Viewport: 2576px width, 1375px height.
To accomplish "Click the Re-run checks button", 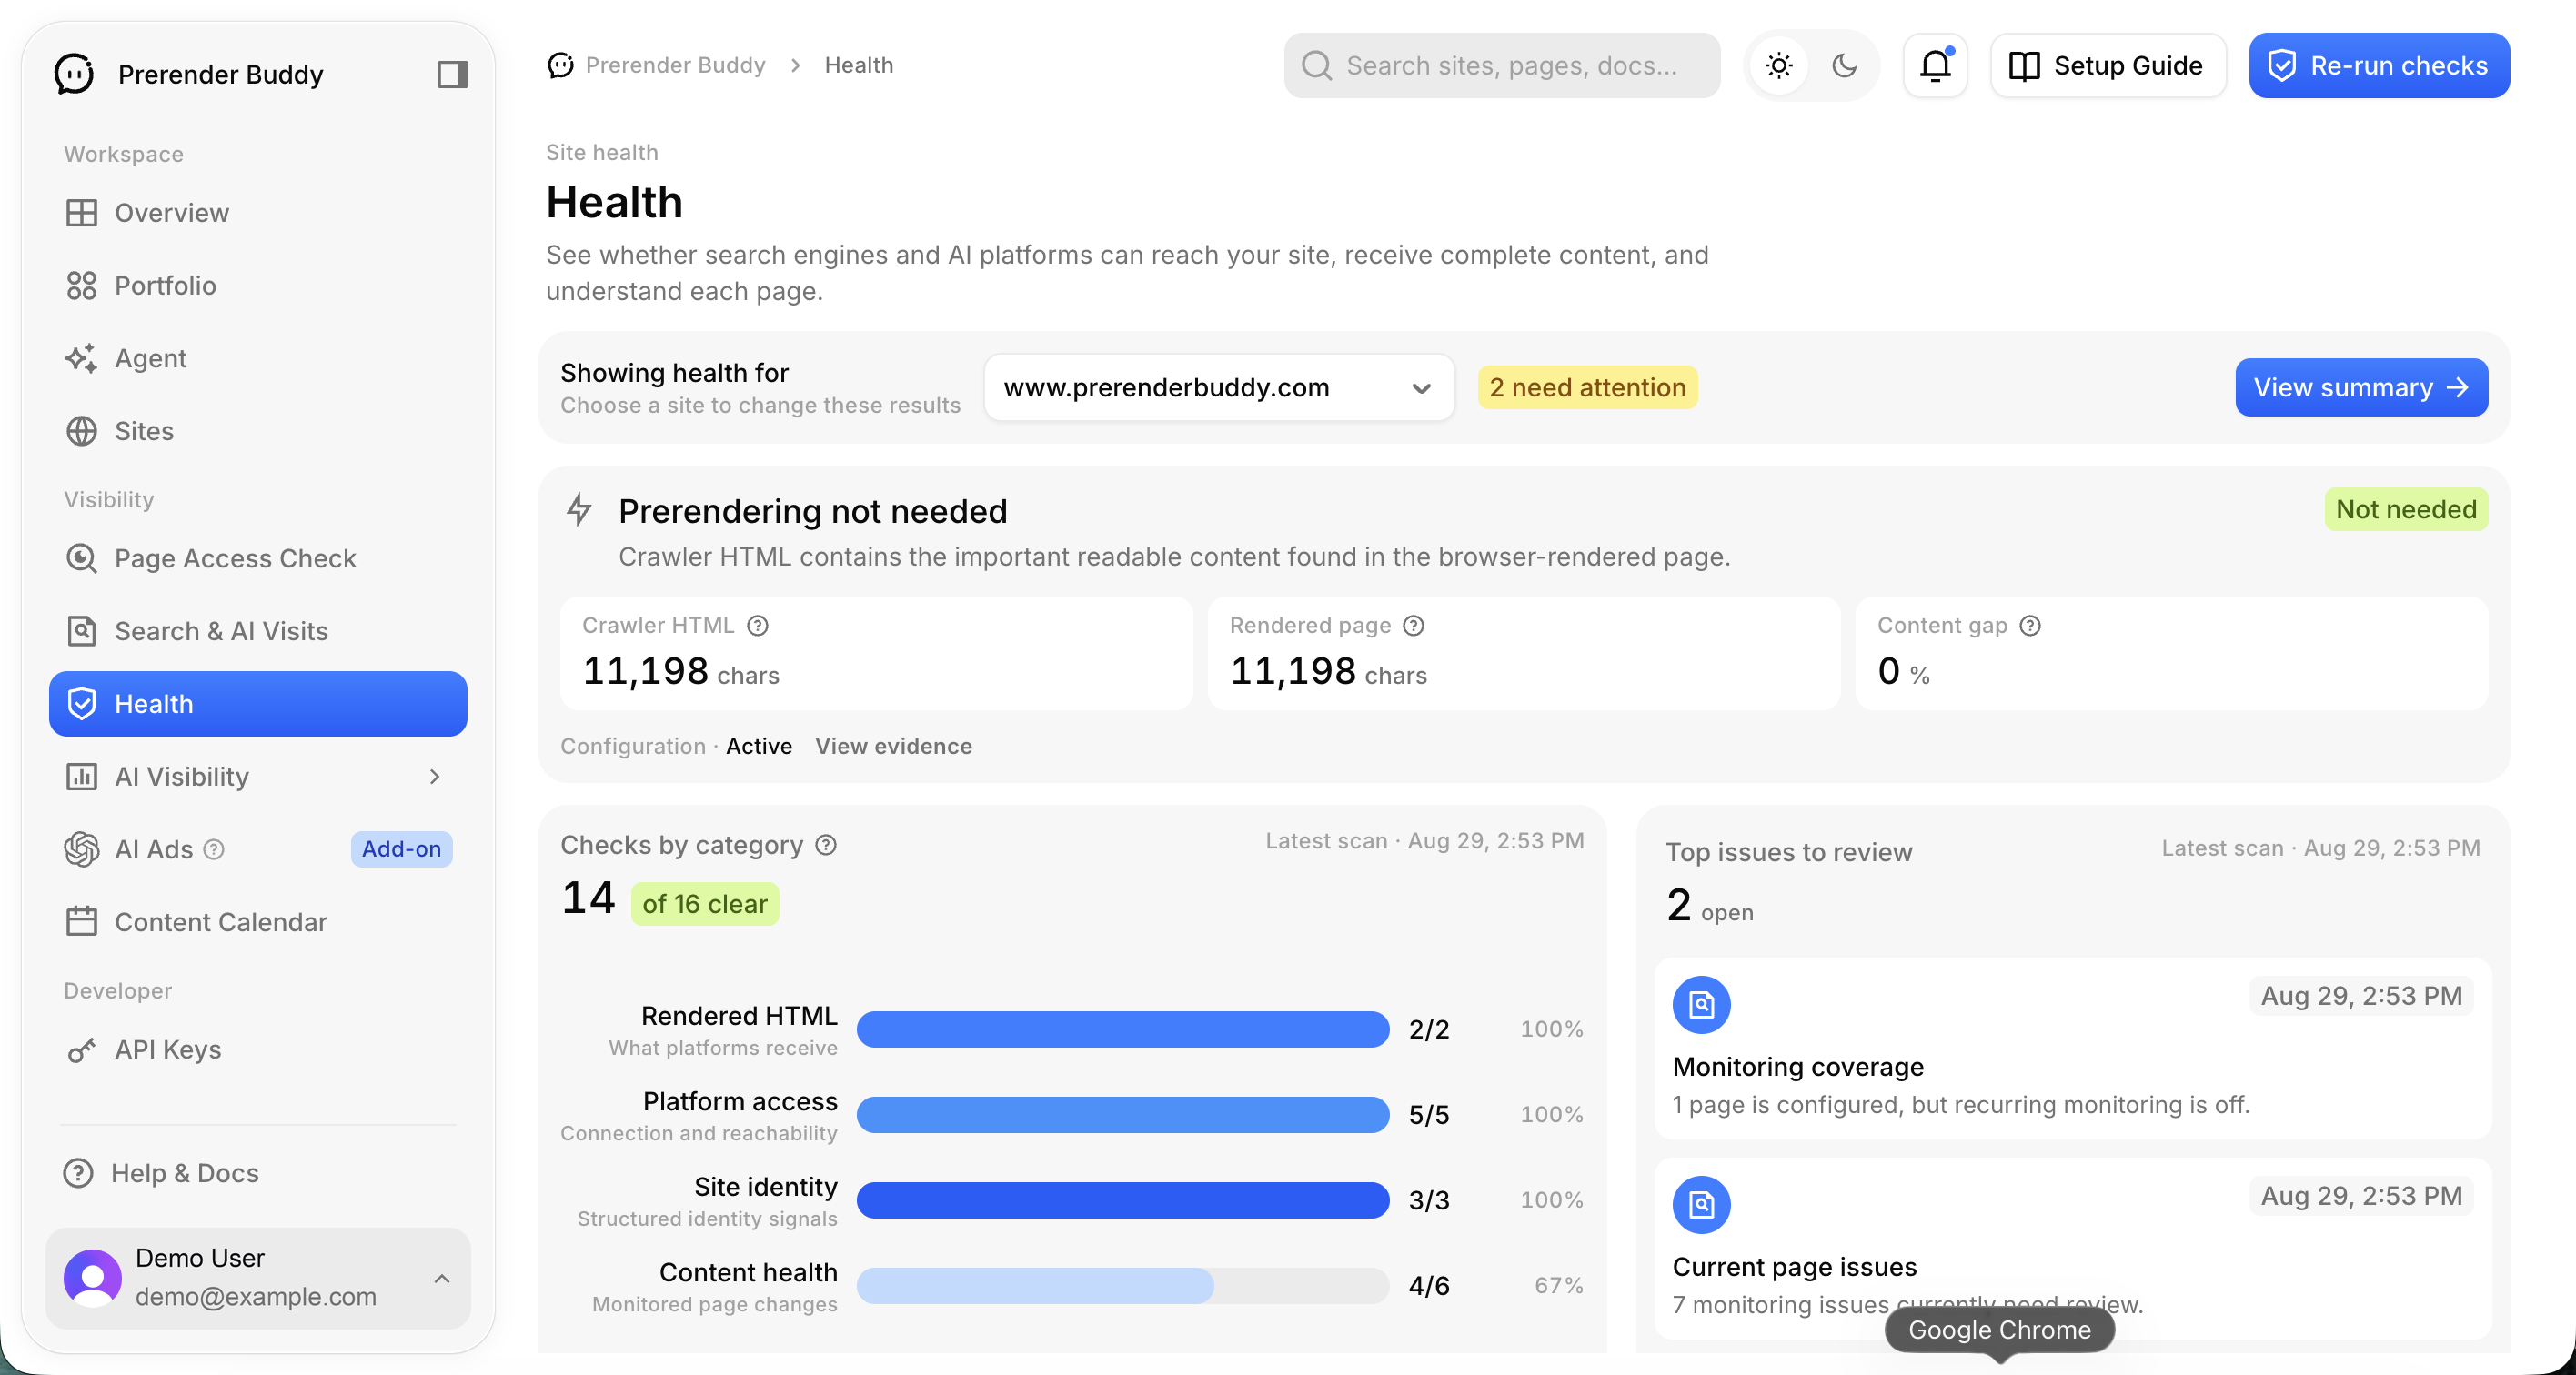I will point(2379,65).
